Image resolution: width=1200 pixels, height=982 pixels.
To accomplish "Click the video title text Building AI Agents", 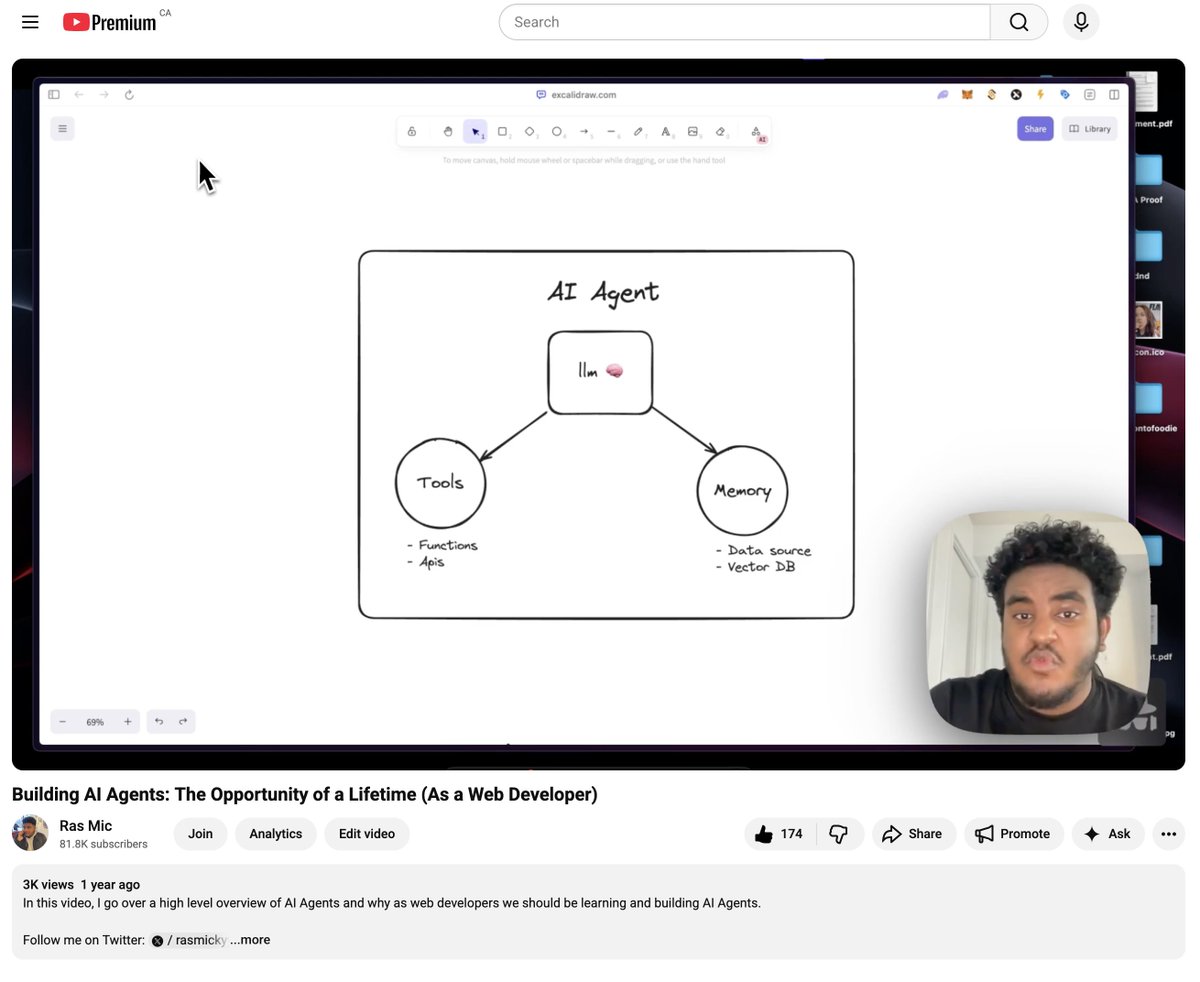I will coord(304,795).
